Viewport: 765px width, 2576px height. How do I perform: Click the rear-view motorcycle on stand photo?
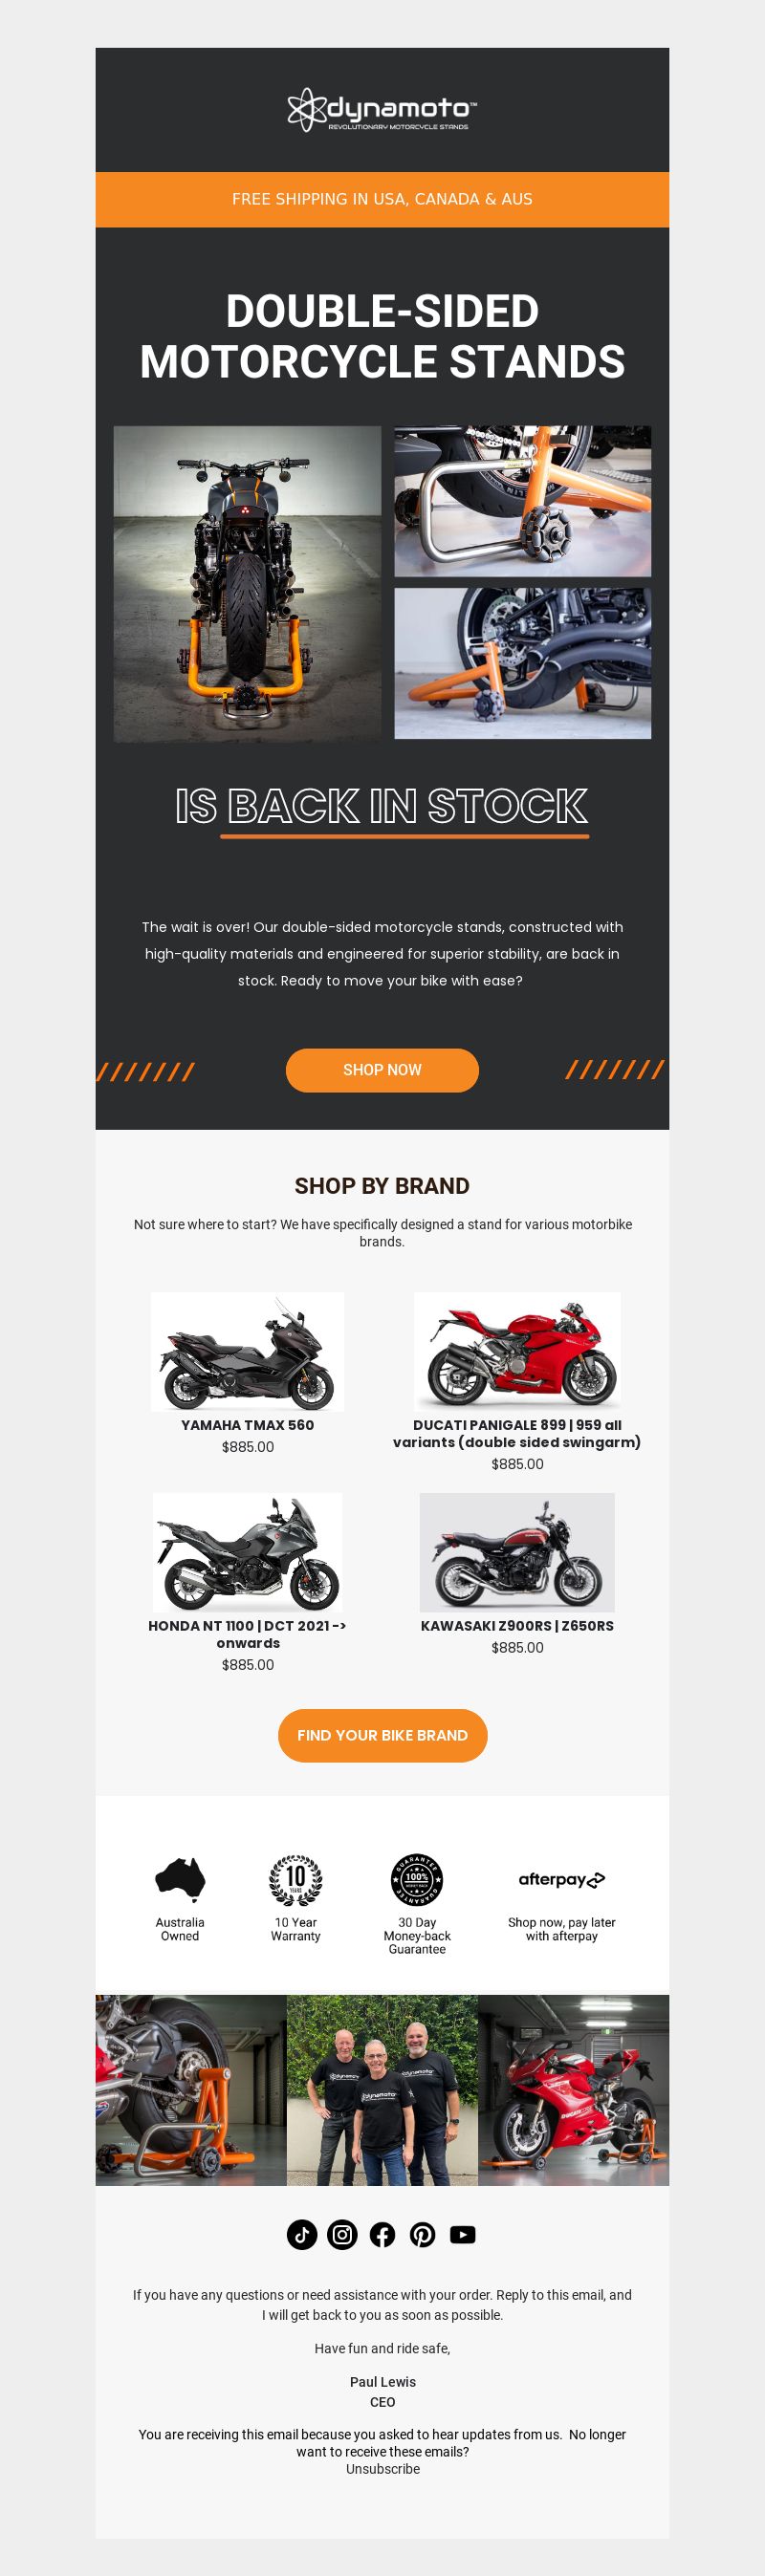(247, 584)
